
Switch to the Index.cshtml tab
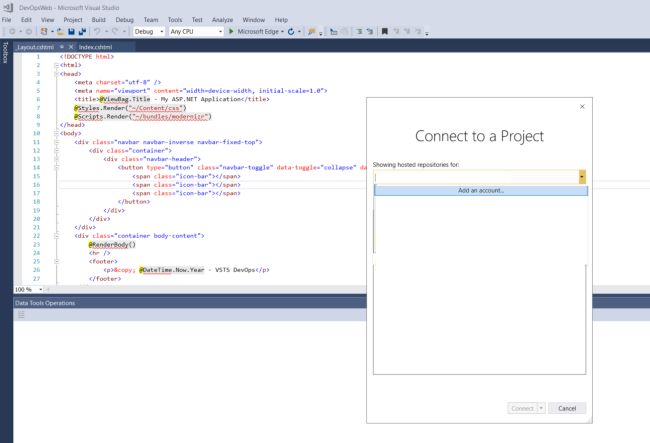tap(97, 46)
